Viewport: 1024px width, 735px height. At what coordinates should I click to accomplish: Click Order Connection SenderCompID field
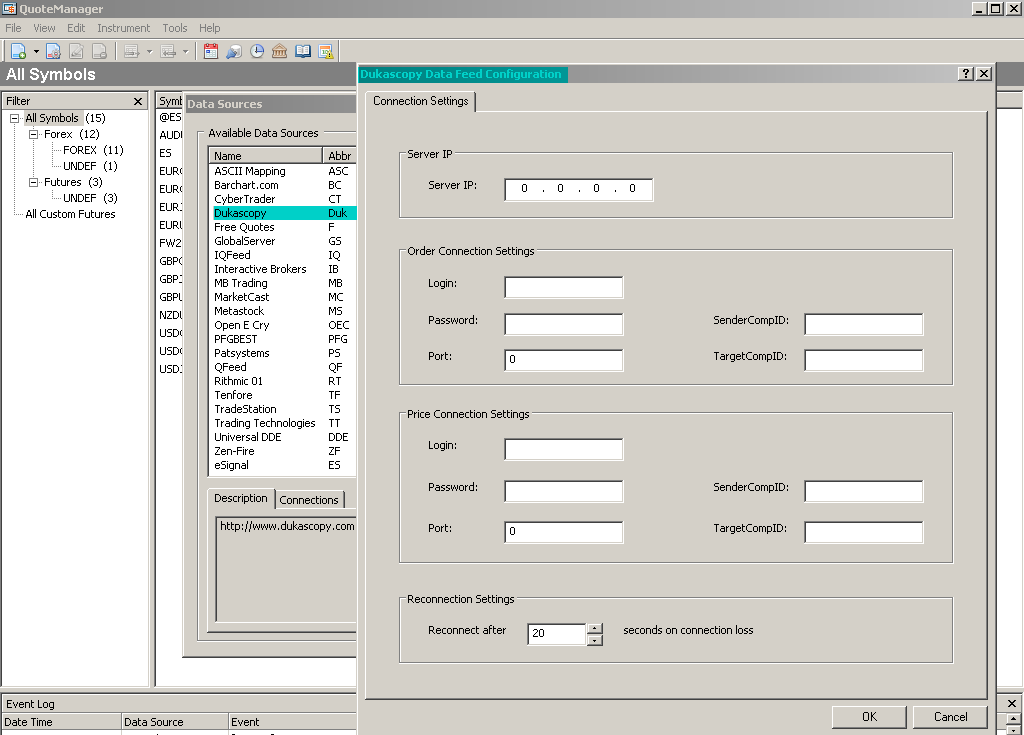pos(863,324)
